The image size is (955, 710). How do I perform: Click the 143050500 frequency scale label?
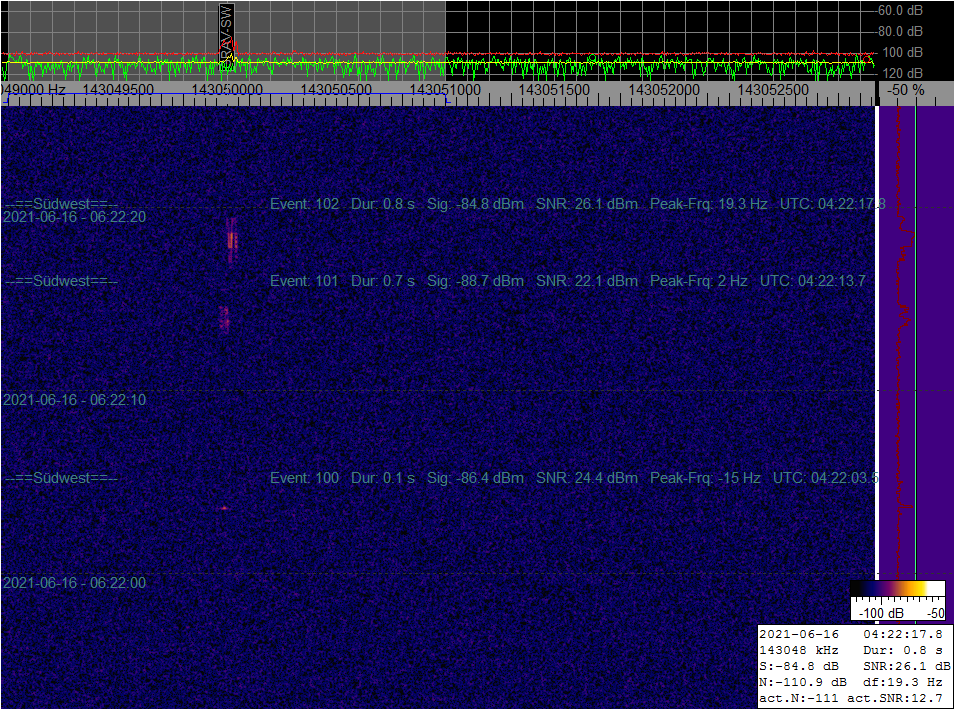(336, 90)
